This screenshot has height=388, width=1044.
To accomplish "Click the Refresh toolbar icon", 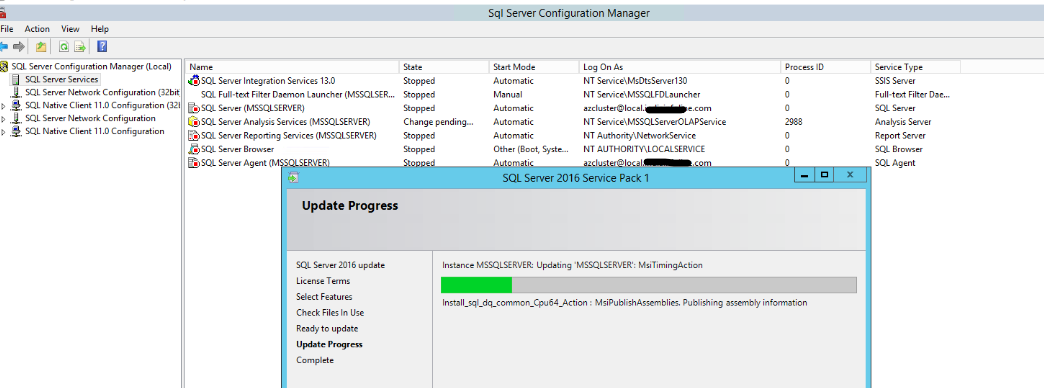I will [64, 47].
